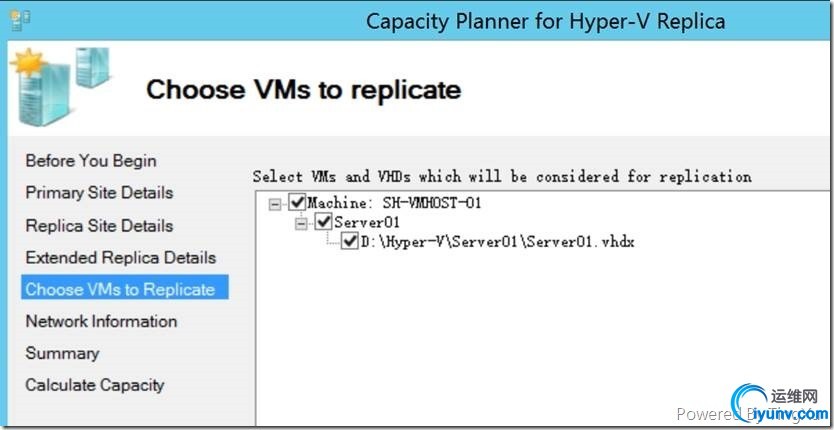
Task: Select the Choose VMs to Replicate step
Action: pos(120,289)
